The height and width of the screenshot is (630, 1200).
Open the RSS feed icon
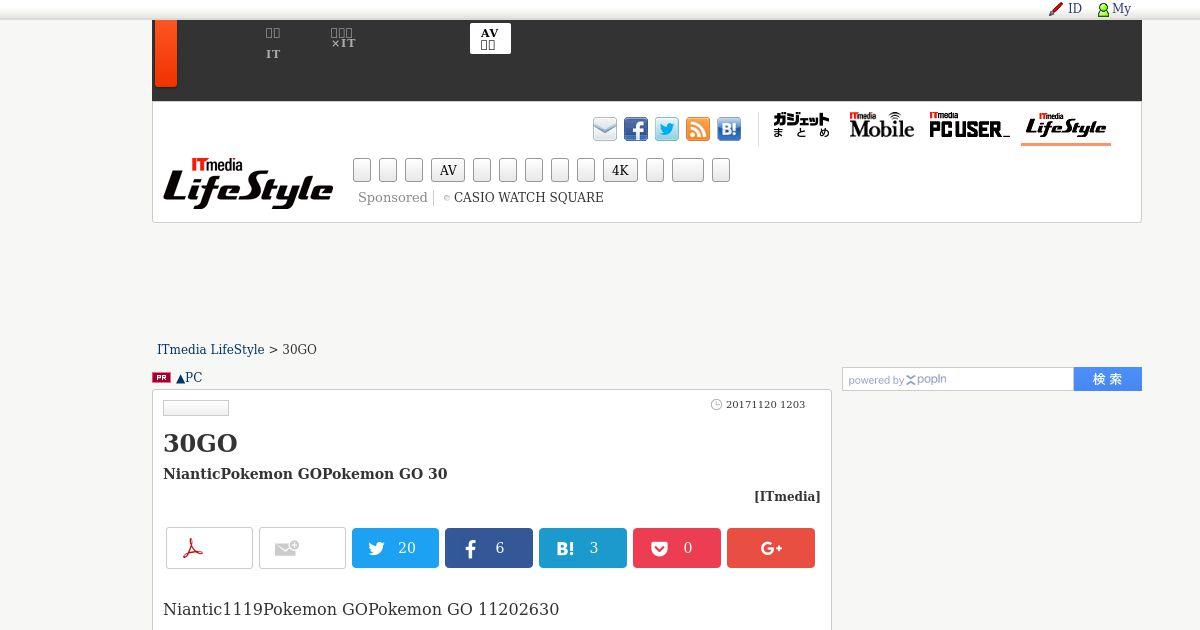coord(698,129)
